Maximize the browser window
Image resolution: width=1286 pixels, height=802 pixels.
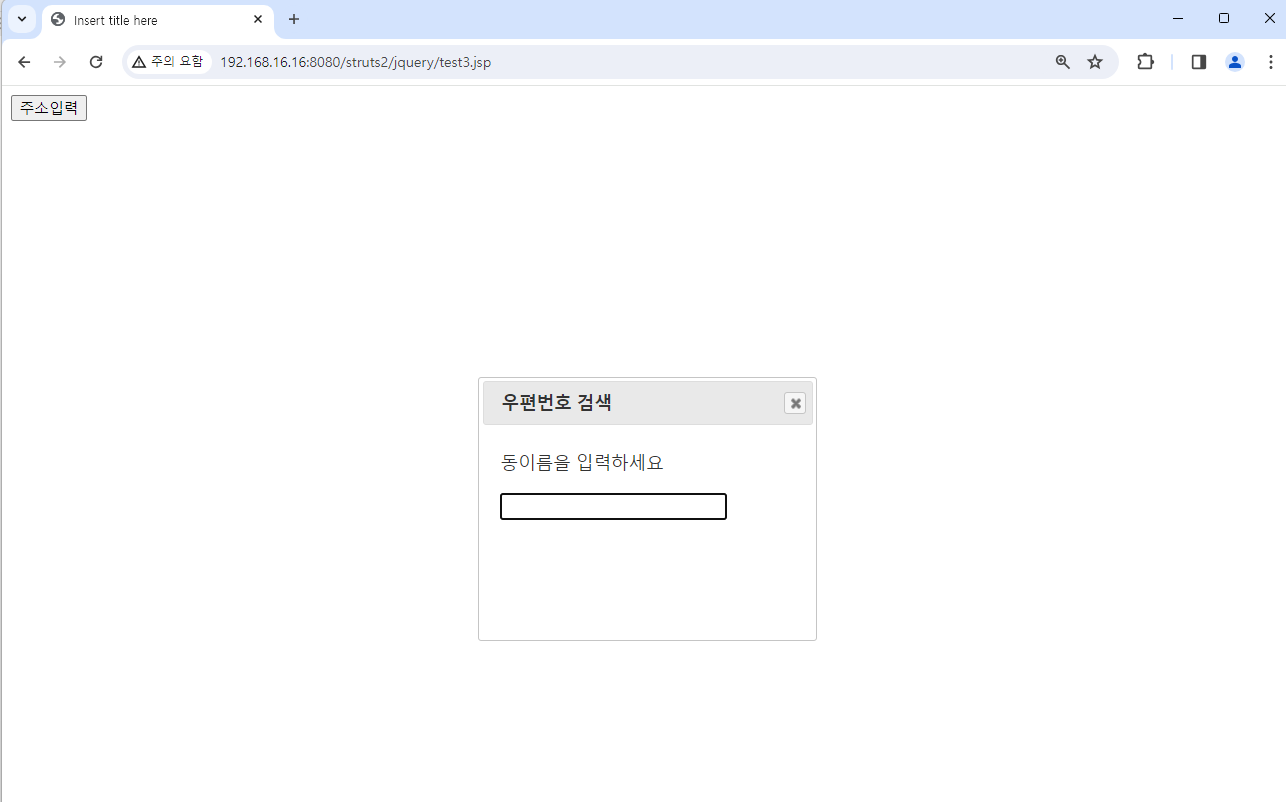(1224, 18)
